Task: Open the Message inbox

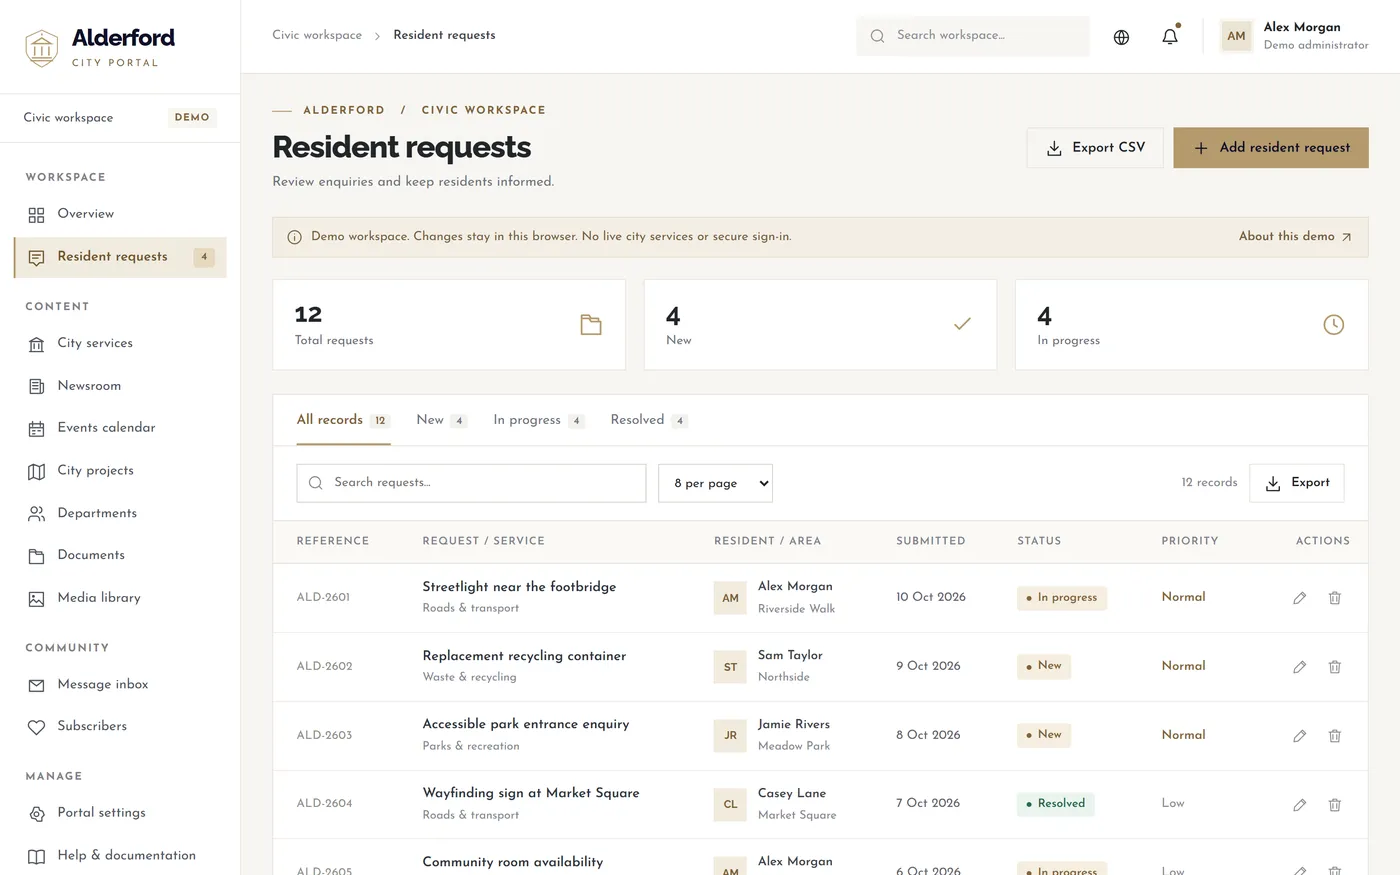Action: [120, 685]
